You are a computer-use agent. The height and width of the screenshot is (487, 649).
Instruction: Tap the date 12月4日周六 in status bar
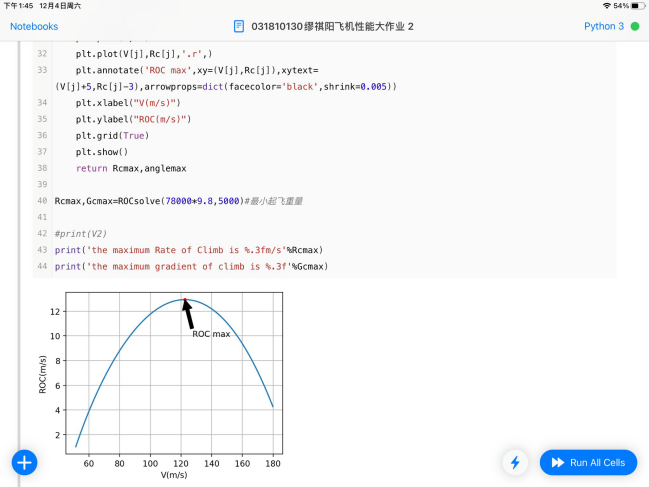[x=60, y=6]
